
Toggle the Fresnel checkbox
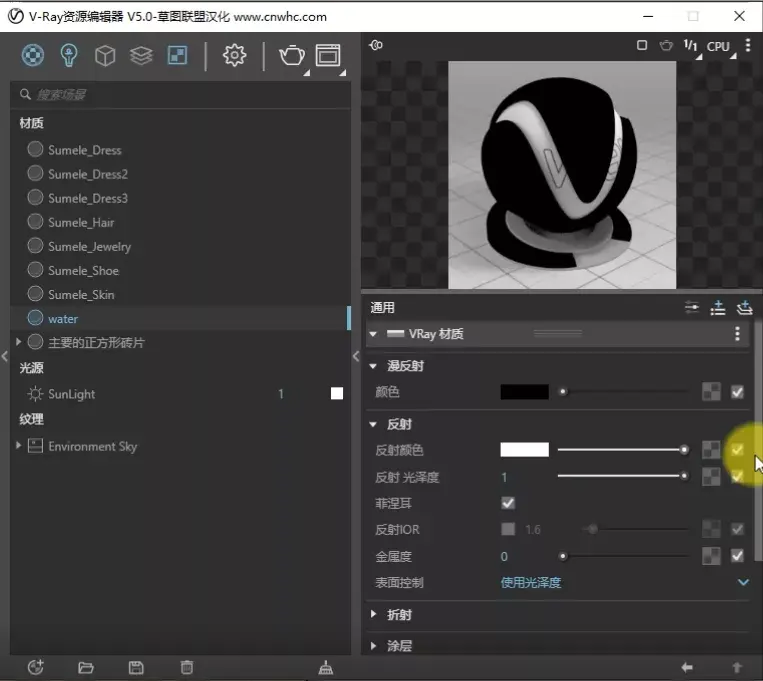(508, 503)
